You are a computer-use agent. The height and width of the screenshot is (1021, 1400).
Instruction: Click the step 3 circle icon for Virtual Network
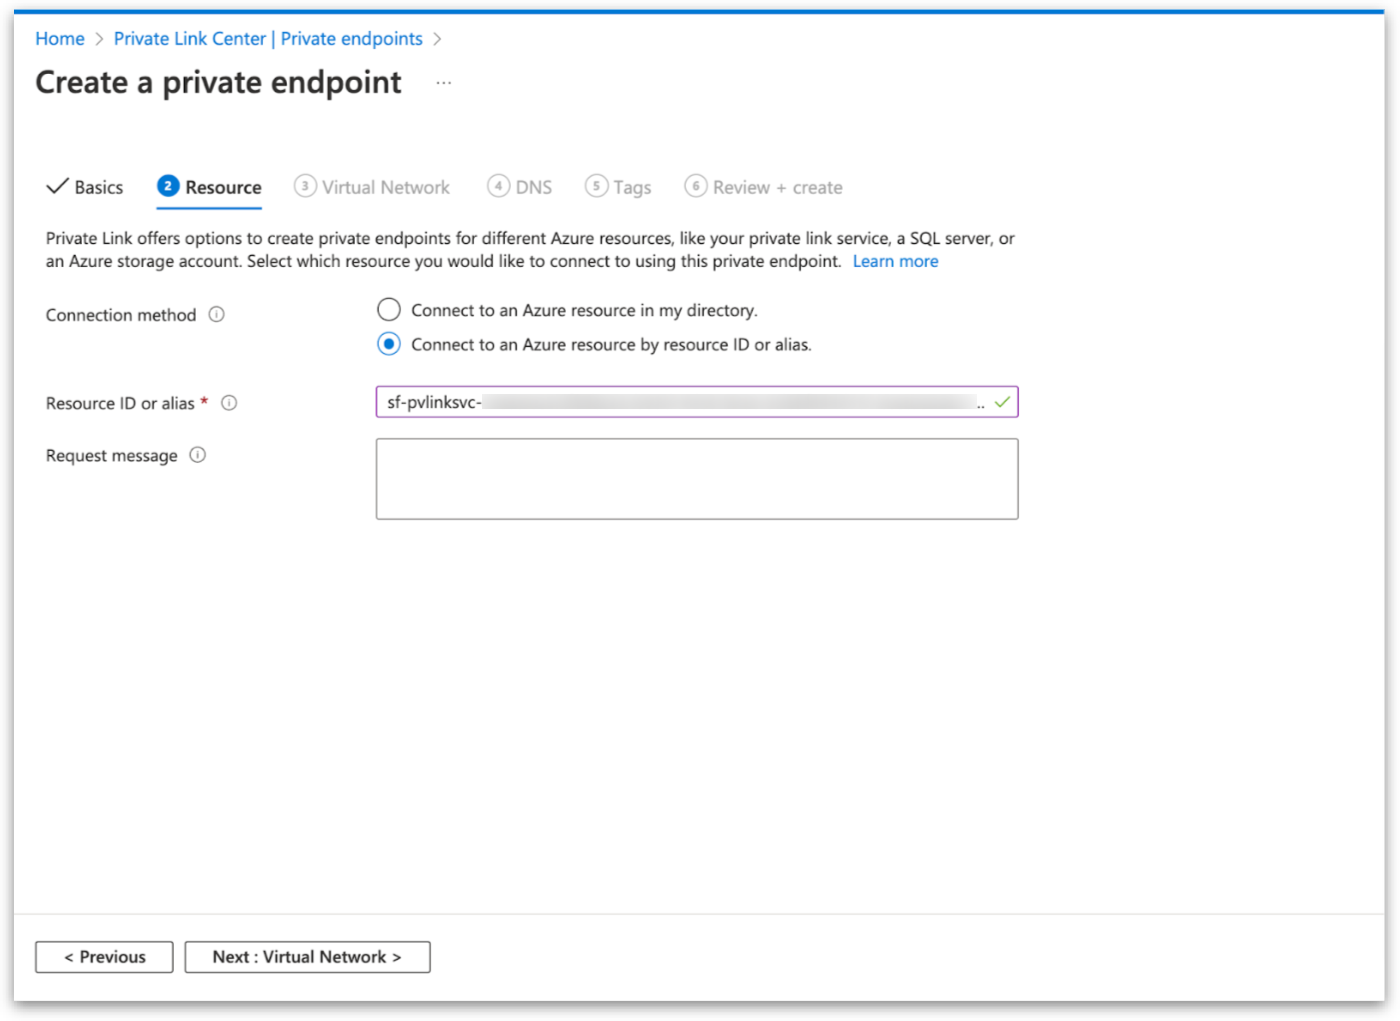pos(305,186)
